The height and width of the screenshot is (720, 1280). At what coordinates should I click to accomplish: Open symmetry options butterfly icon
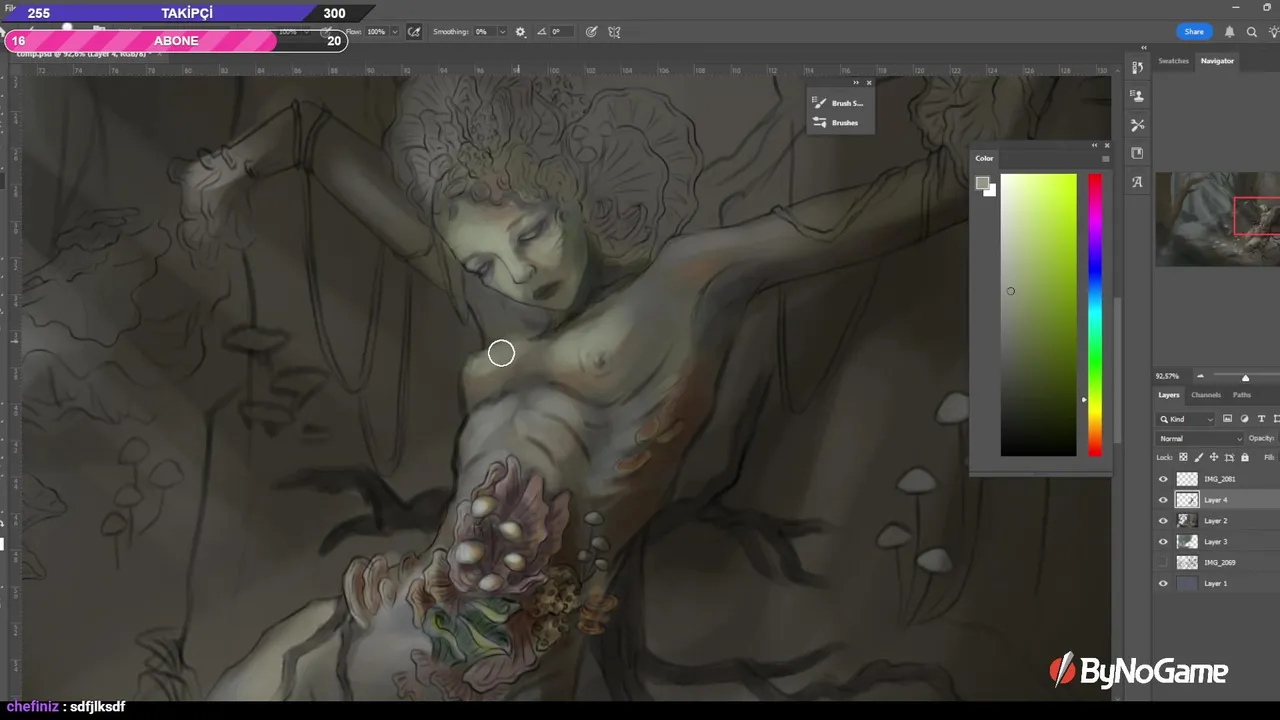coord(614,32)
